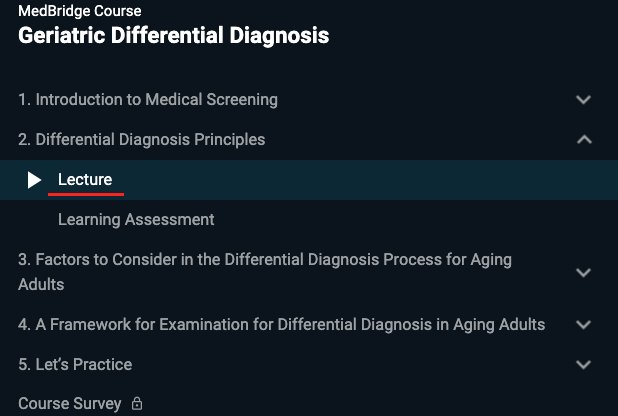Click the Geriatric Differential Diagnosis course title
This screenshot has width=618, height=416.
(173, 35)
